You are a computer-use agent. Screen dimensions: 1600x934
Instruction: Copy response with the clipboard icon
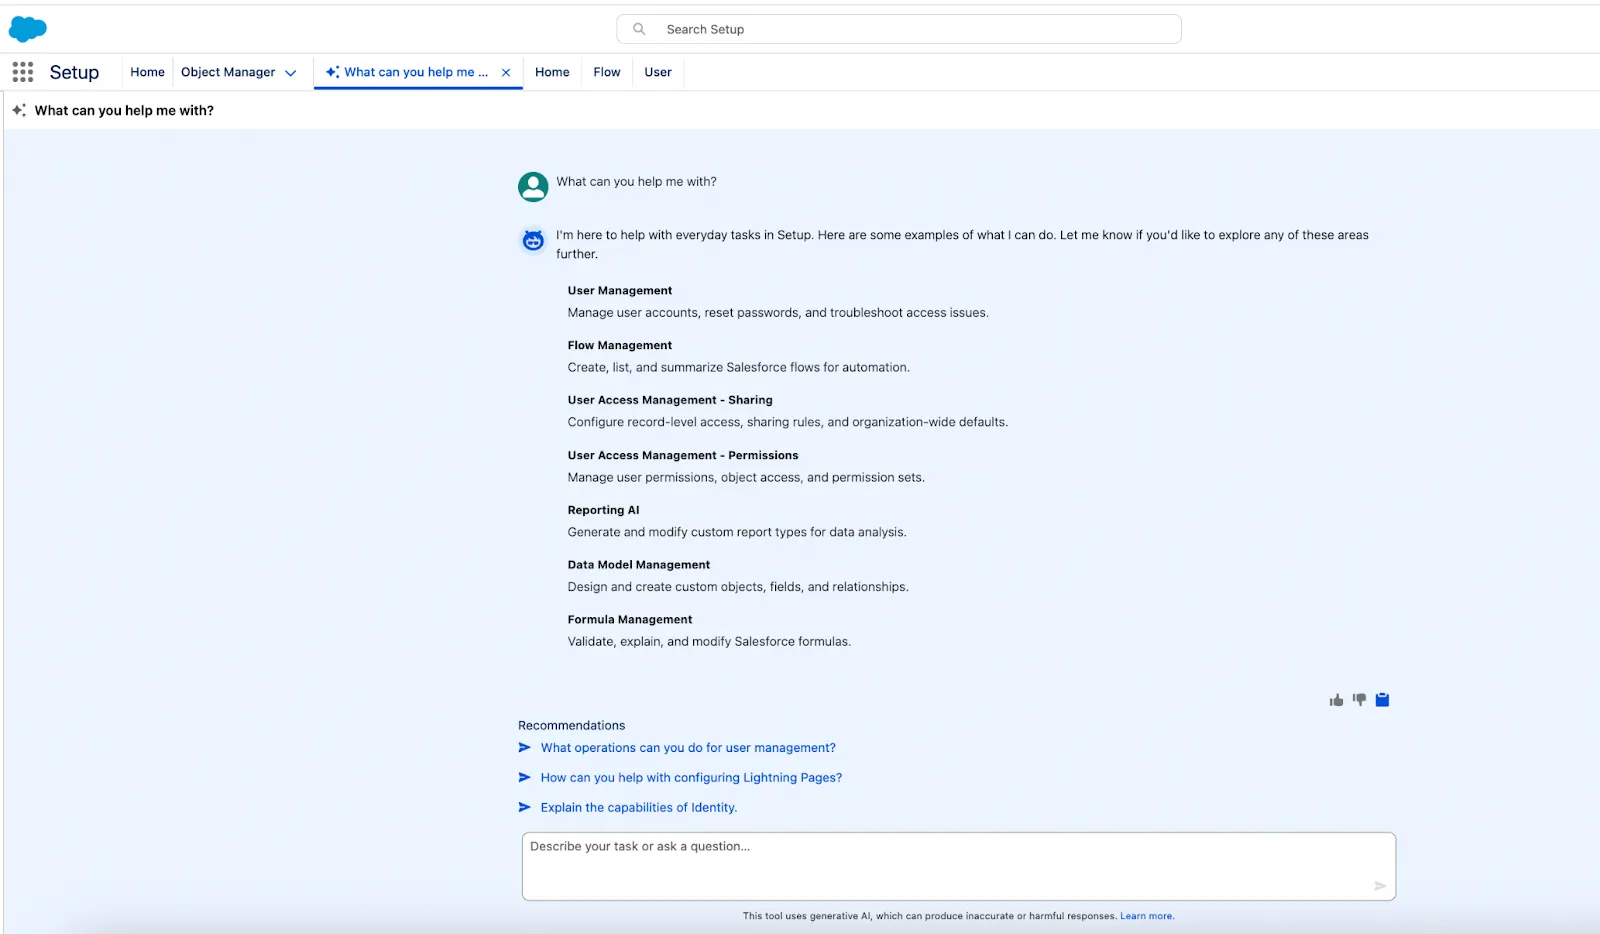click(x=1382, y=700)
